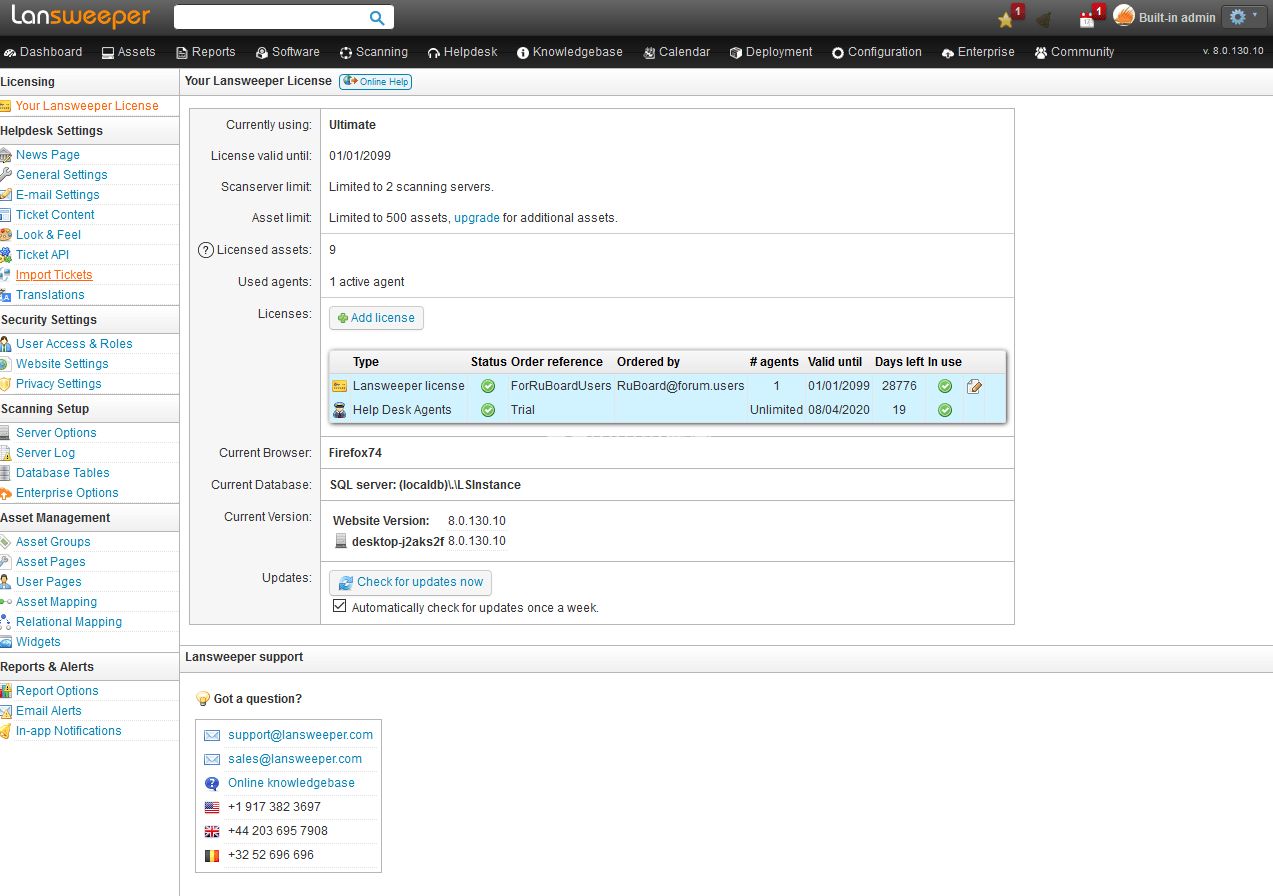Open the calendar notification icon
Screen dimensions: 1273x896
pos(1087,19)
